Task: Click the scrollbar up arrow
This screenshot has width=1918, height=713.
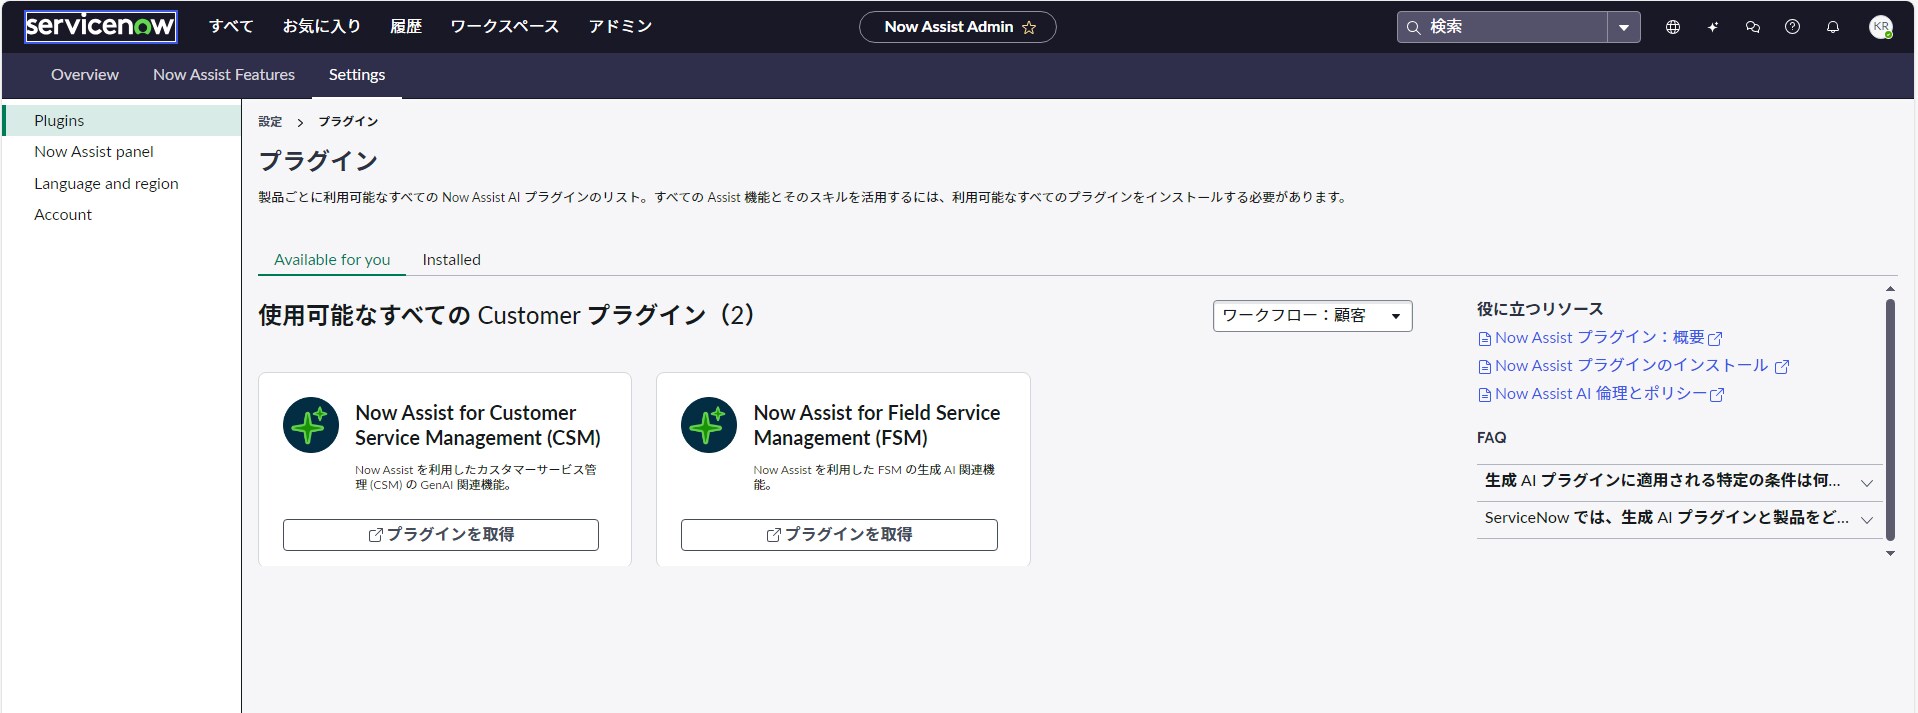Action: [1890, 289]
